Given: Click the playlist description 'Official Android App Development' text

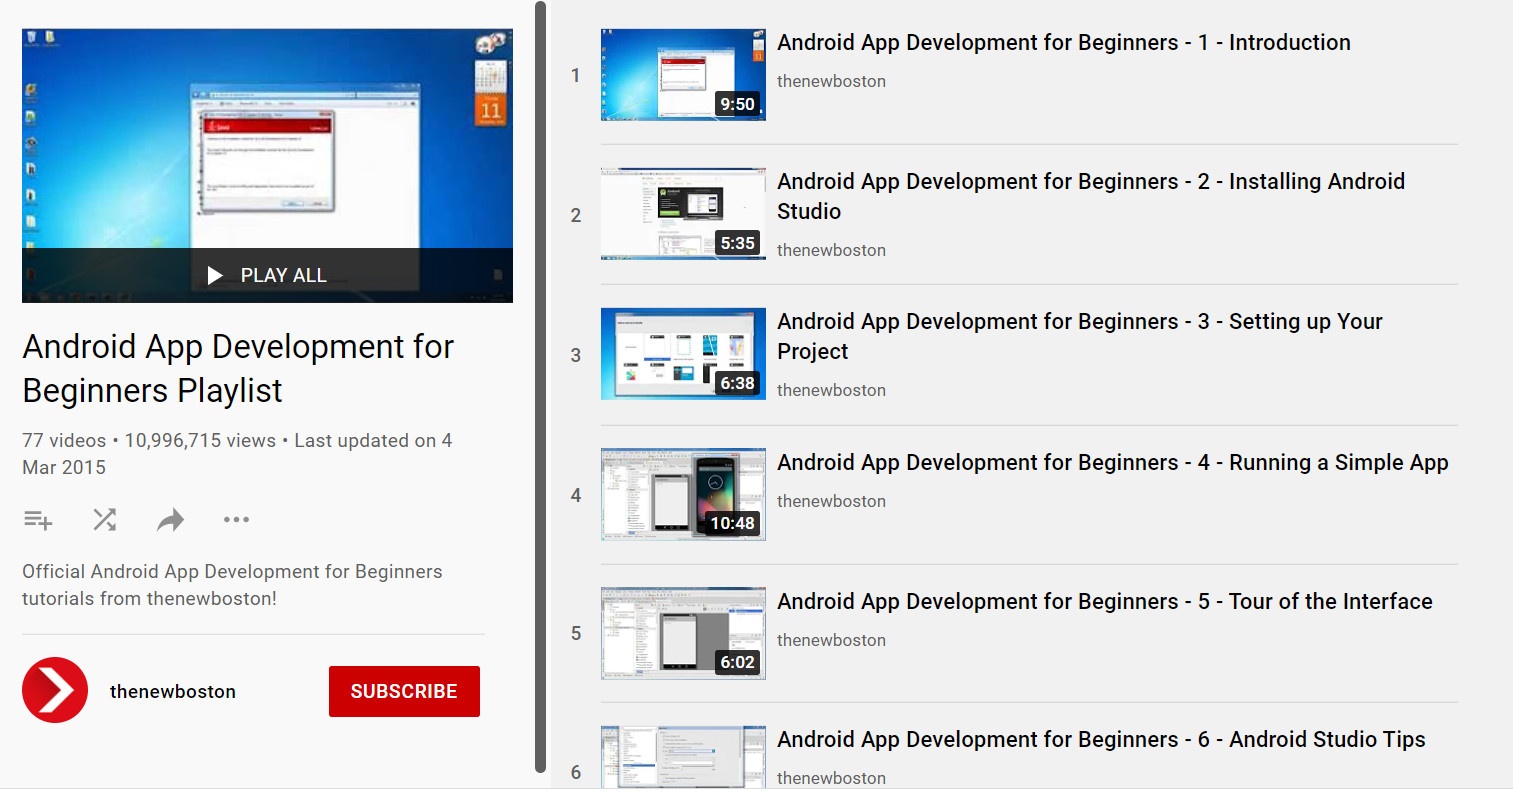Looking at the screenshot, I should (x=232, y=585).
